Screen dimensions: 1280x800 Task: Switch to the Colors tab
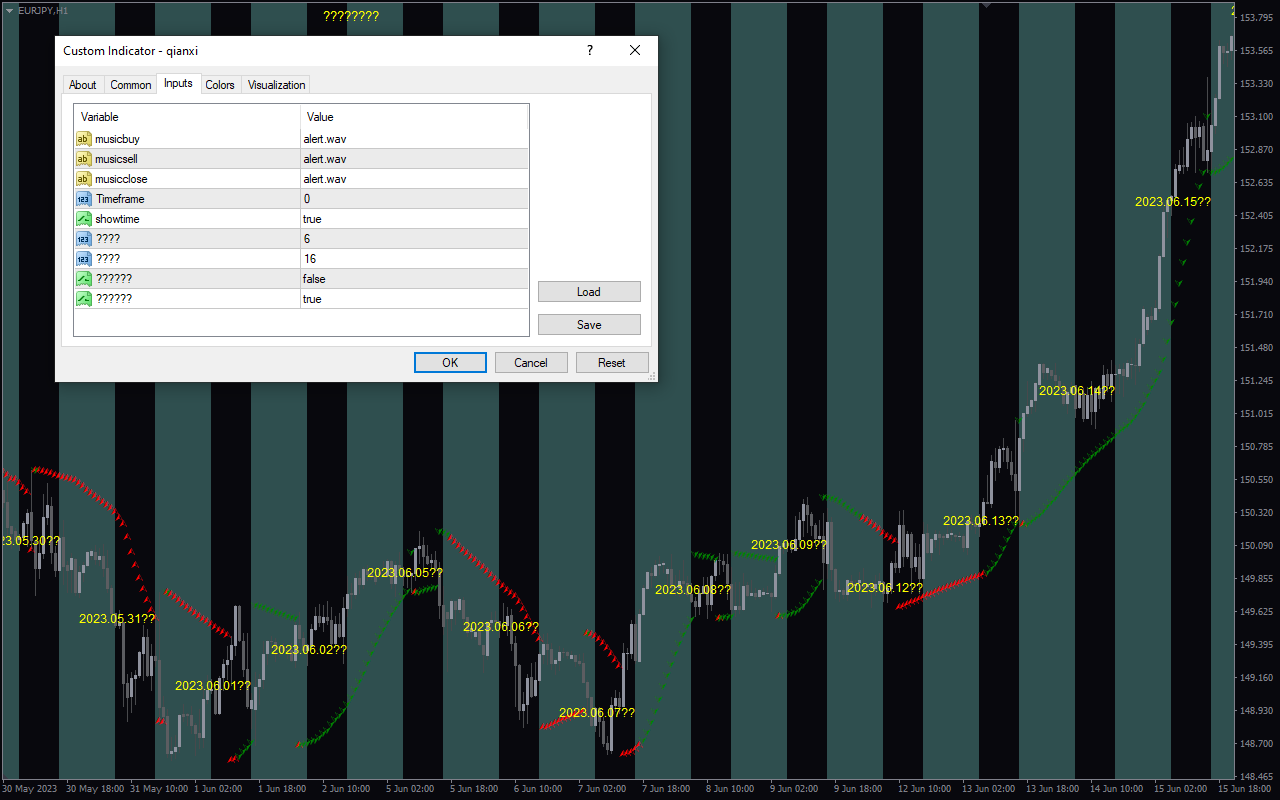pyautogui.click(x=220, y=85)
